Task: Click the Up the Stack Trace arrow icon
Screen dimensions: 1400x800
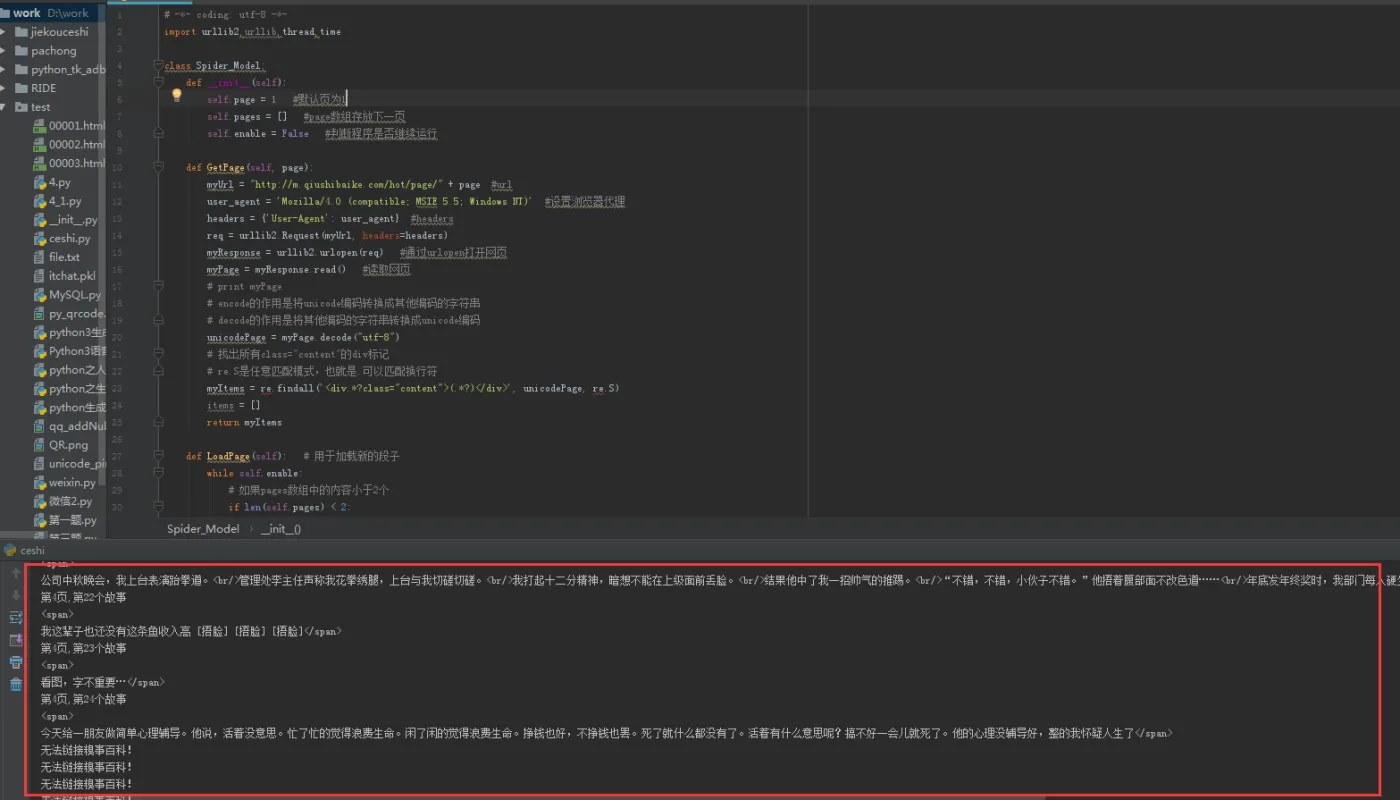Action: coord(16,574)
